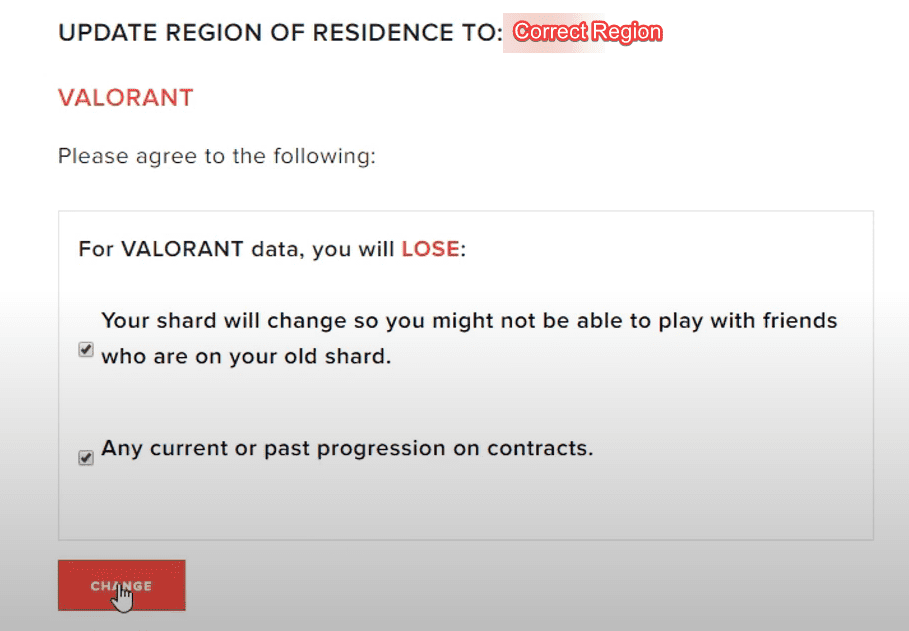Click the 'Any current or past progression' label
This screenshot has width=909, height=631.
(x=347, y=448)
